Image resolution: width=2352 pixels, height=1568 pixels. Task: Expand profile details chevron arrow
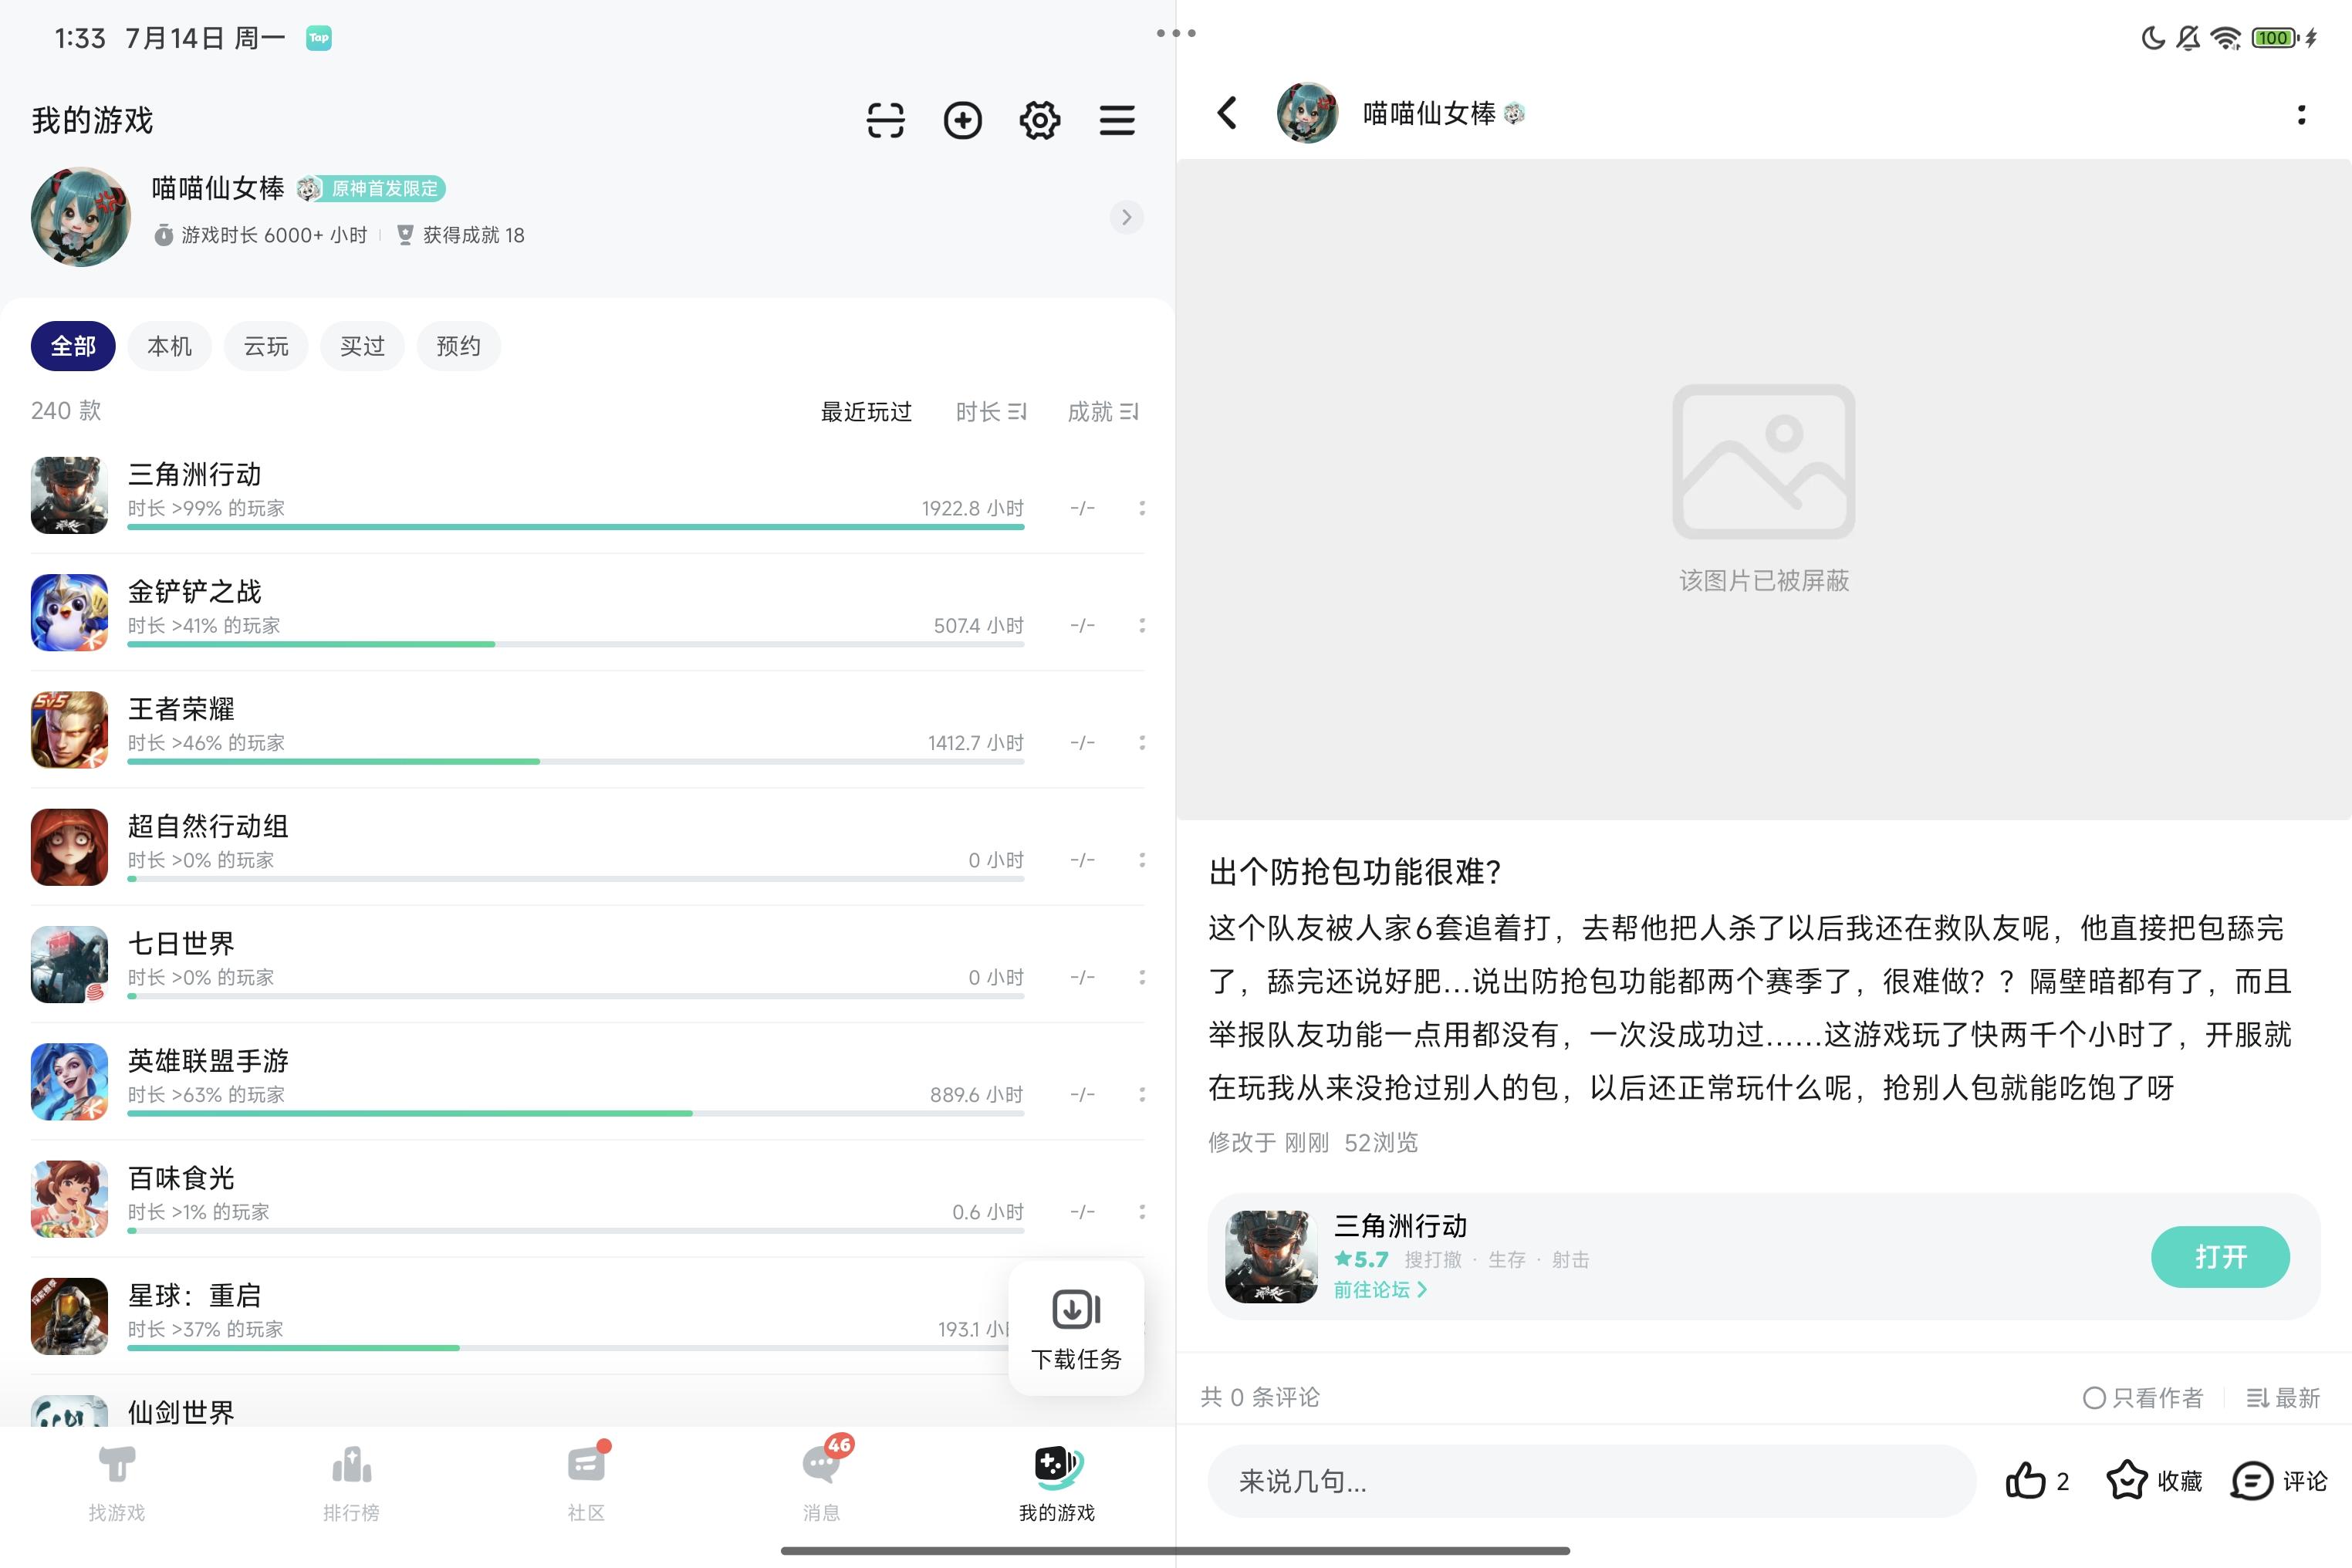(1126, 217)
